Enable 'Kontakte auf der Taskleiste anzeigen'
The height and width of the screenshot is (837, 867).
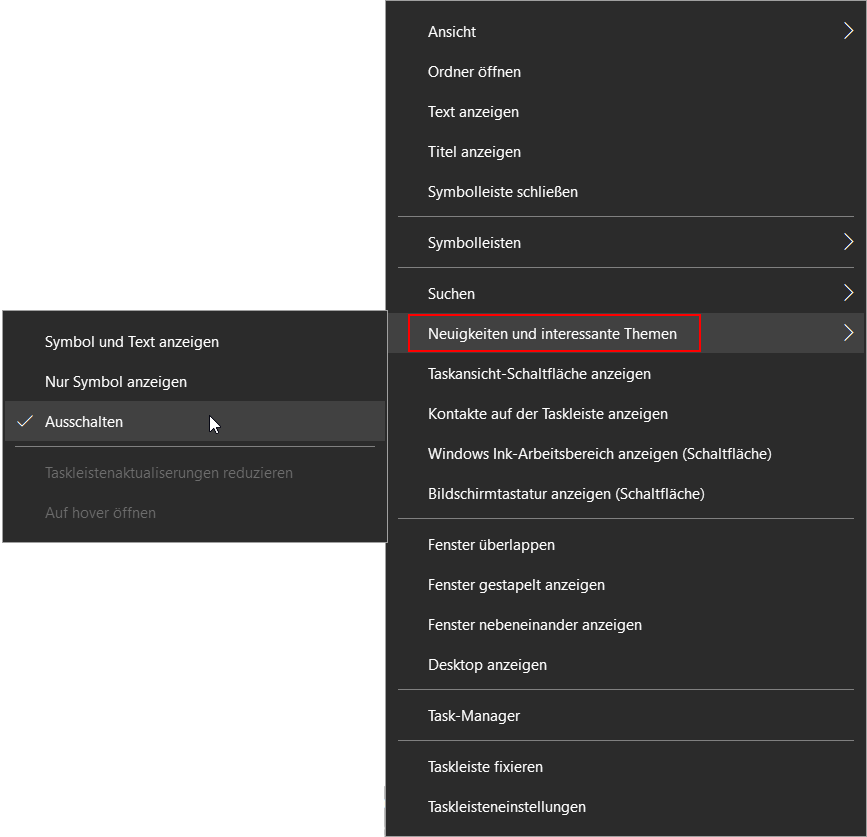[547, 414]
